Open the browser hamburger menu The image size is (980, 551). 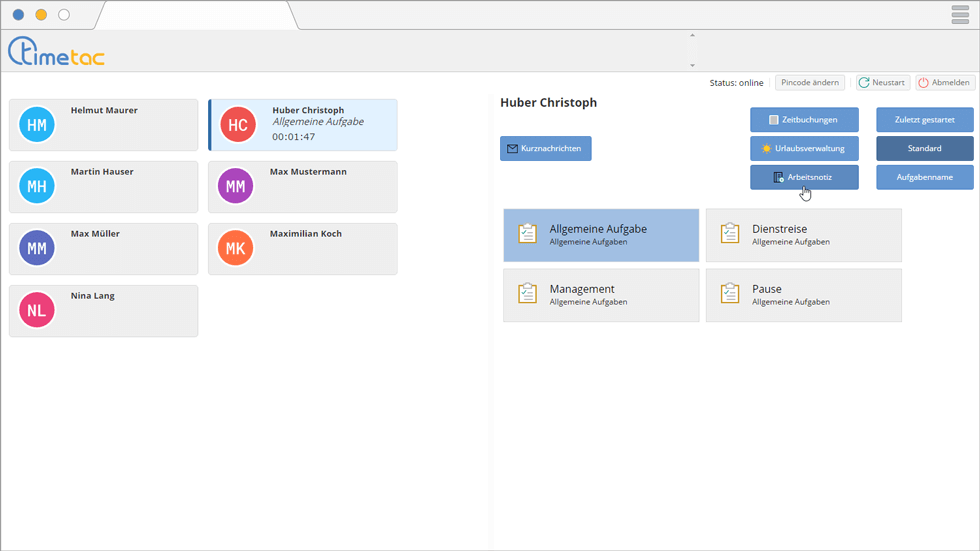pos(960,14)
